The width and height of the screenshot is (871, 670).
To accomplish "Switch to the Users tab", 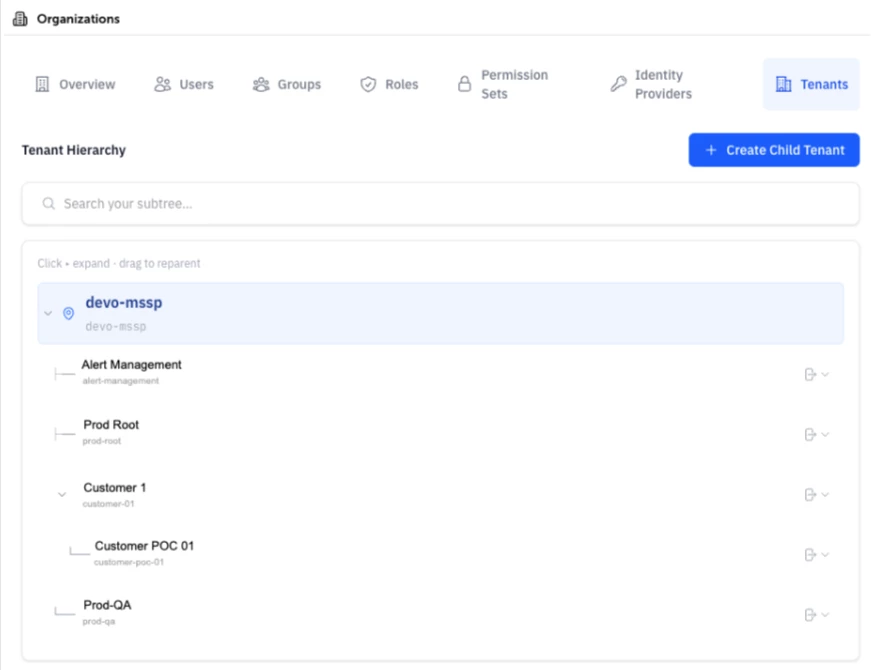I will click(x=184, y=84).
